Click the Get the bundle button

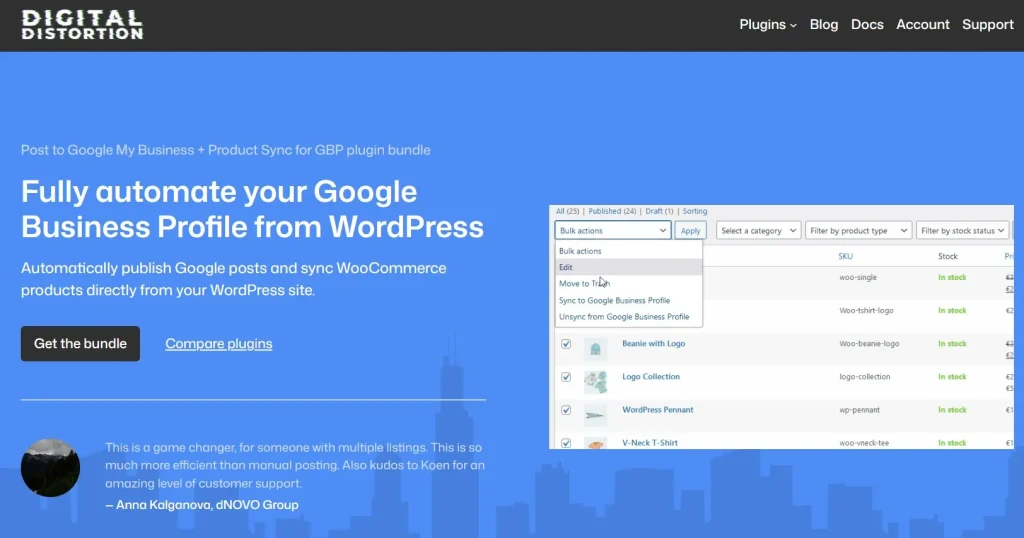click(x=80, y=343)
